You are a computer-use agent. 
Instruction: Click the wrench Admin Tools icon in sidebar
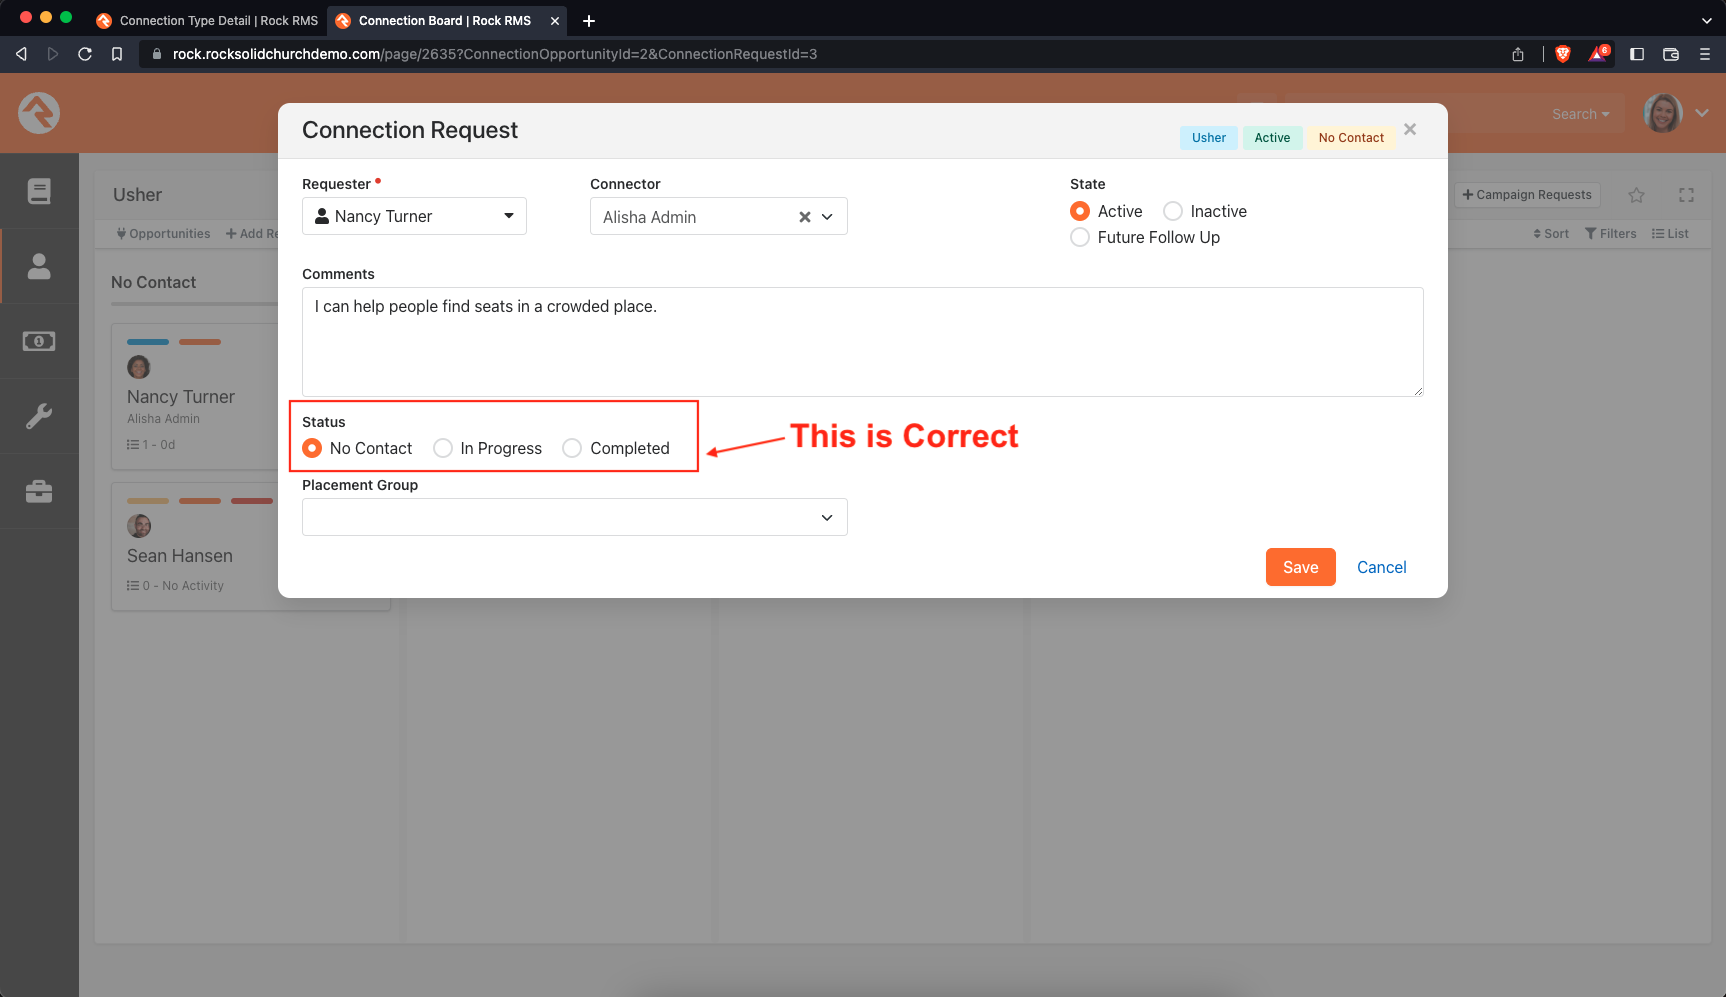click(39, 415)
